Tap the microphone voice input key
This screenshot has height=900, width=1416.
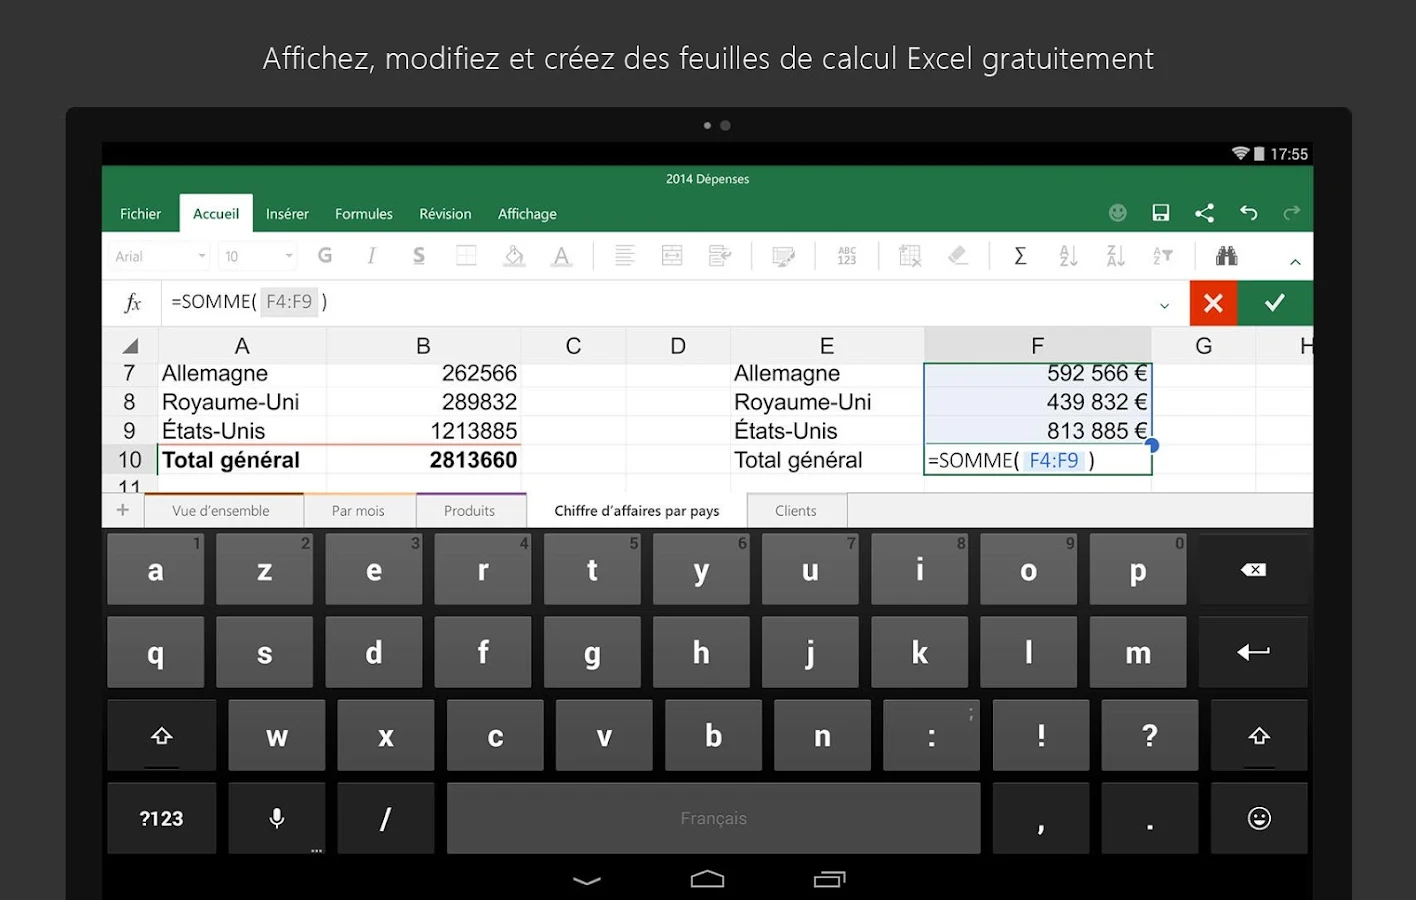(277, 818)
